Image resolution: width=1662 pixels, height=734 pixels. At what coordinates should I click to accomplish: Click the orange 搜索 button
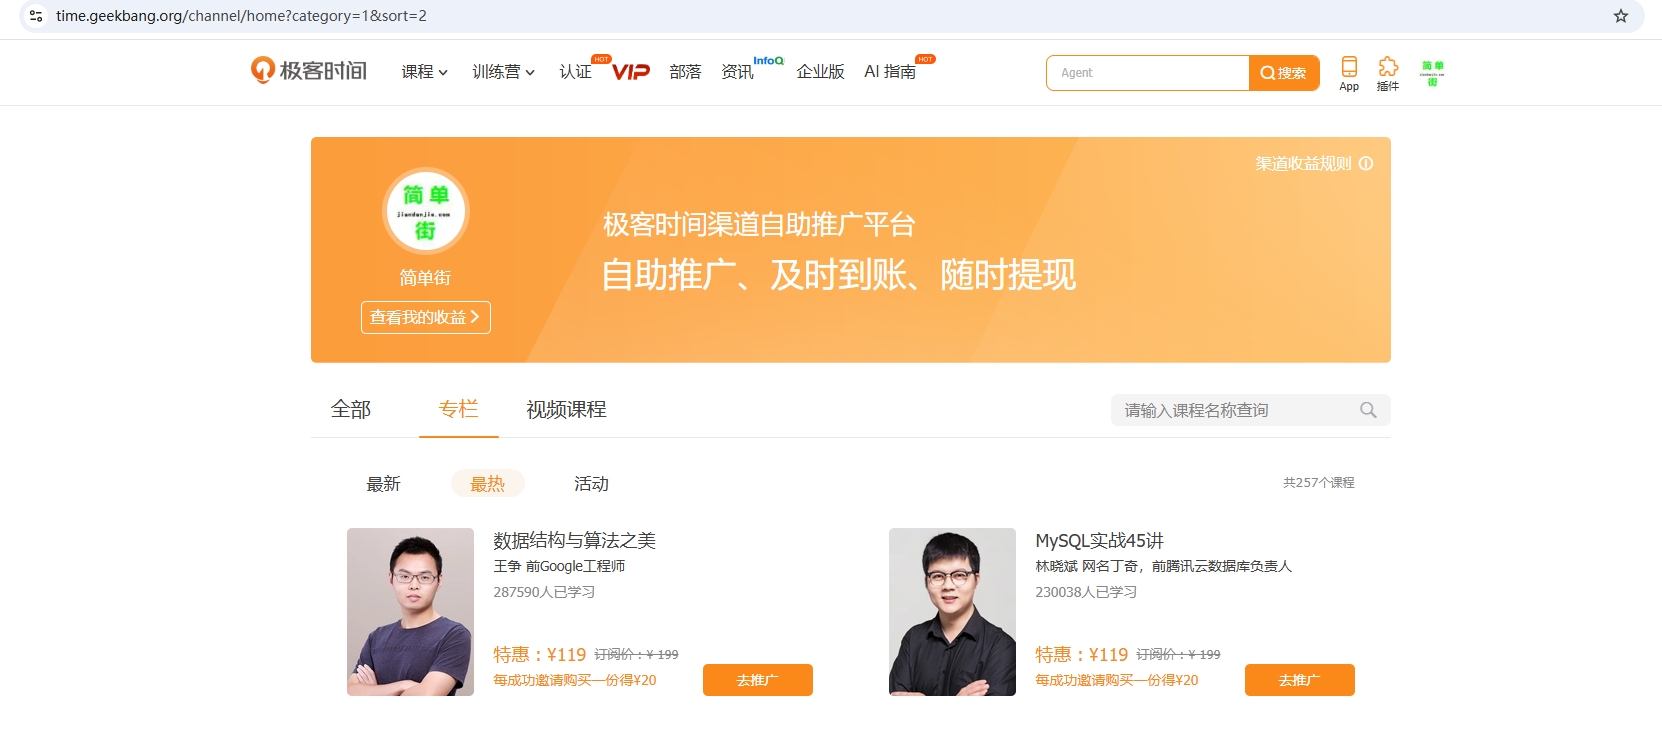point(1284,73)
